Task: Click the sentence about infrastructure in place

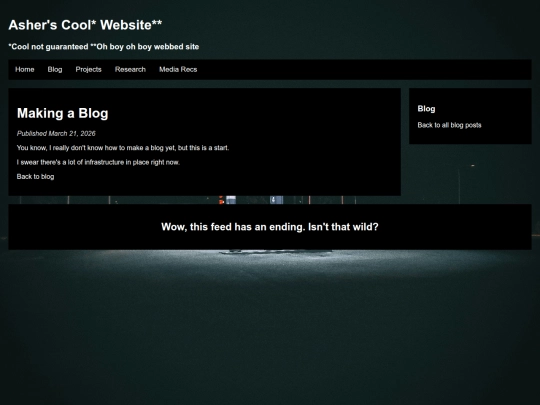Action: tap(98, 162)
